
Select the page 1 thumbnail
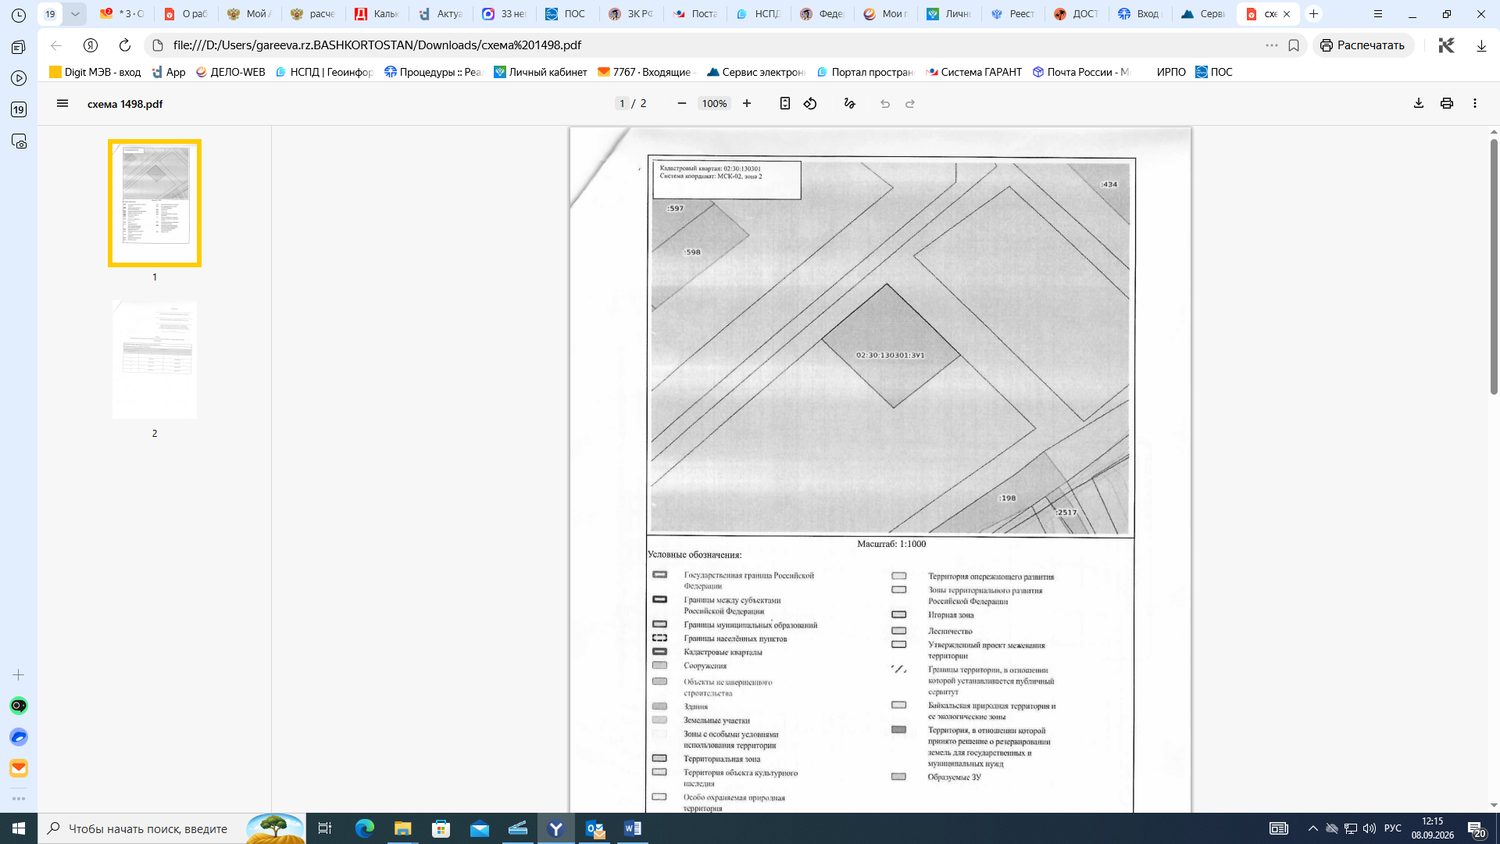155,203
